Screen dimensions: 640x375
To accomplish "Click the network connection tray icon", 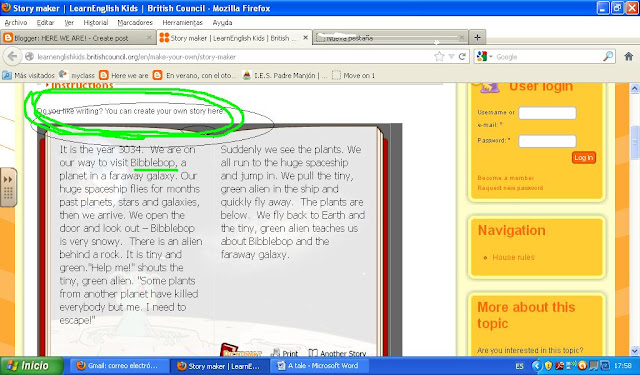I will (571, 365).
